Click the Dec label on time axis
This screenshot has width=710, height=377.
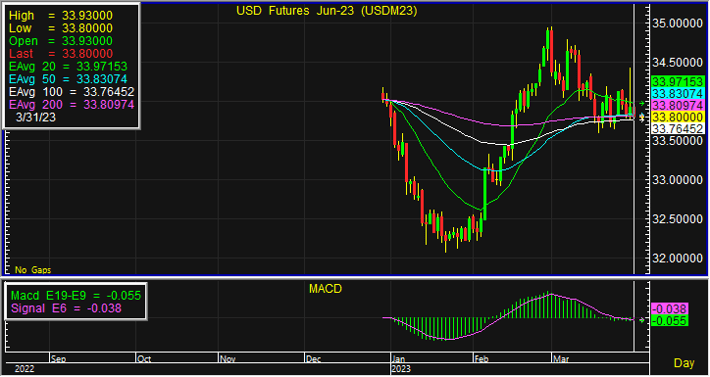(313, 359)
